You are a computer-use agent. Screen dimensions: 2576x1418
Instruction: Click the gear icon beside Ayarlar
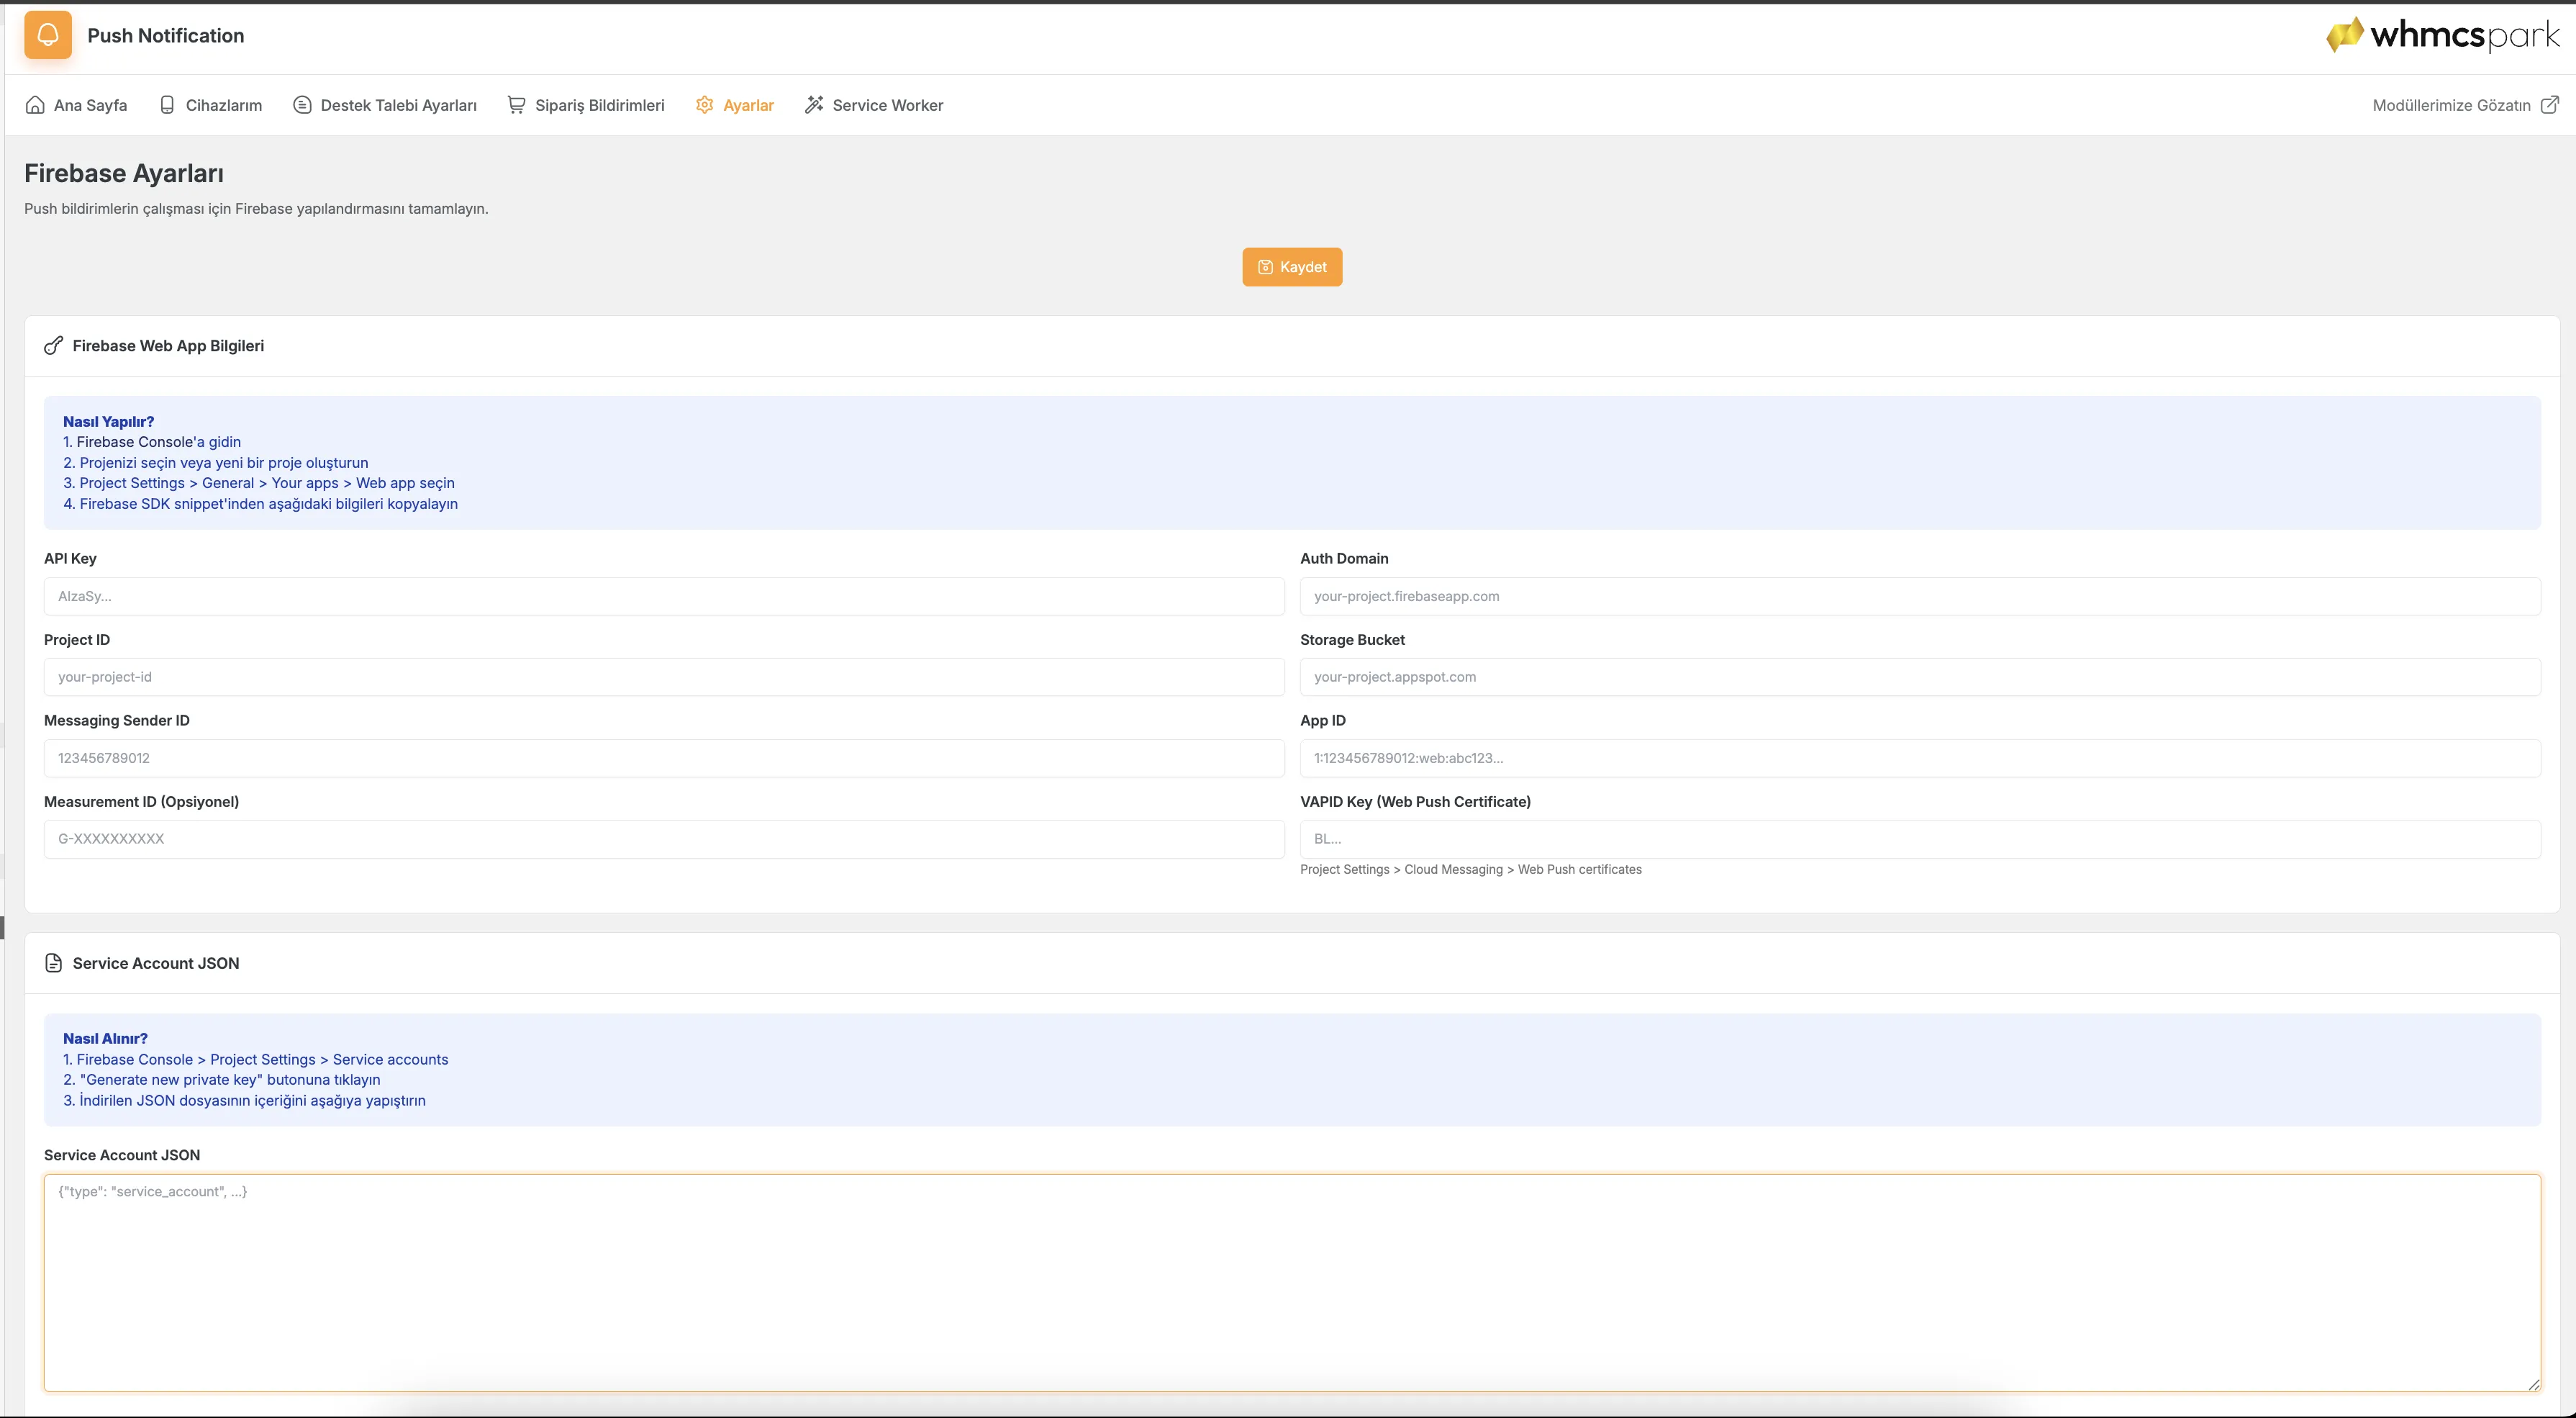[704, 105]
